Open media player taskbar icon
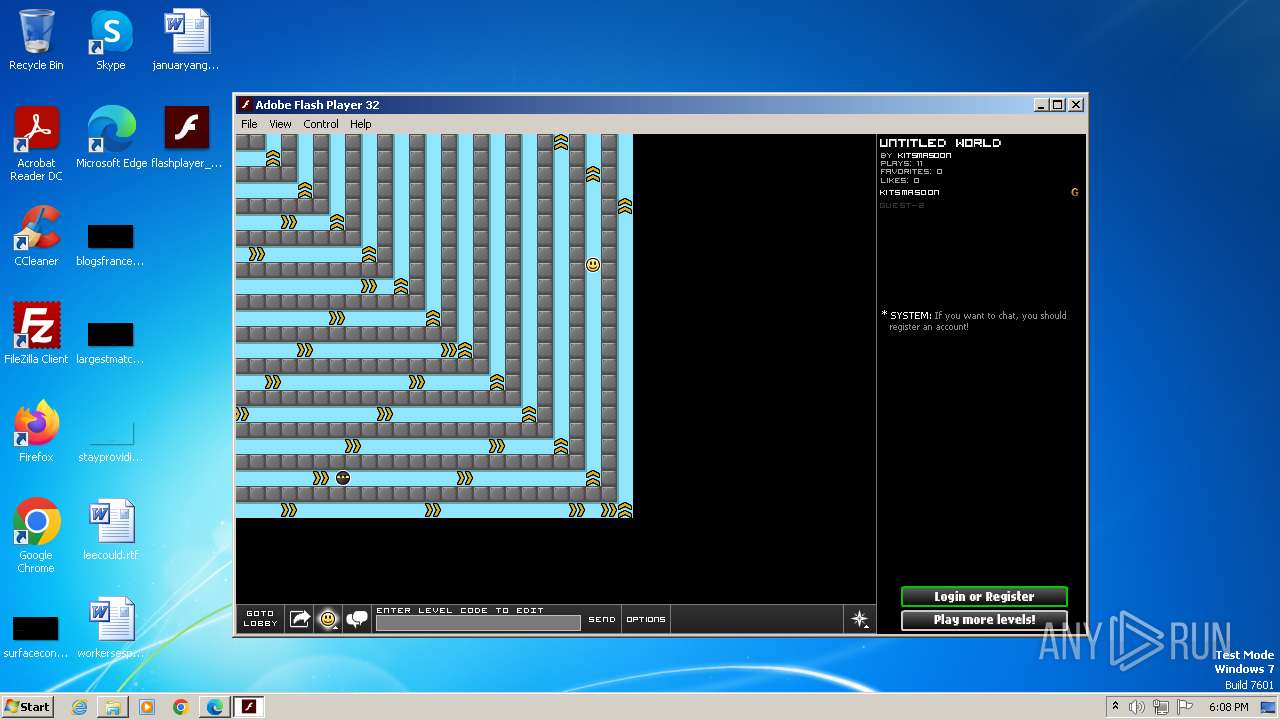The image size is (1280, 720). click(147, 707)
